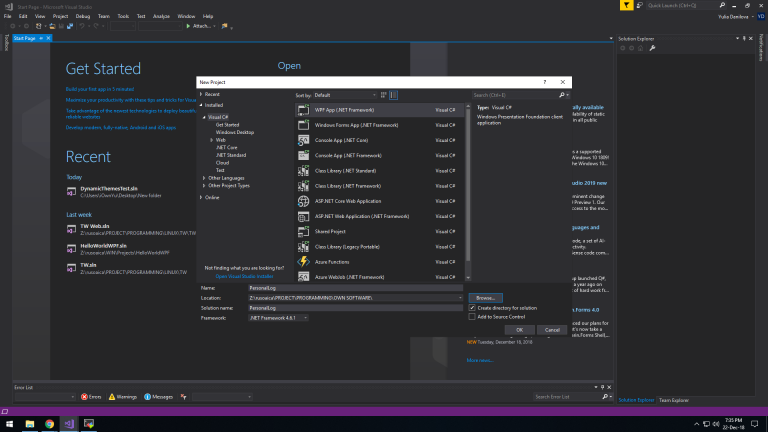The height and width of the screenshot is (432, 768).
Task: Click the ASP.NET Core Web Application globe icon
Action: click(x=306, y=201)
